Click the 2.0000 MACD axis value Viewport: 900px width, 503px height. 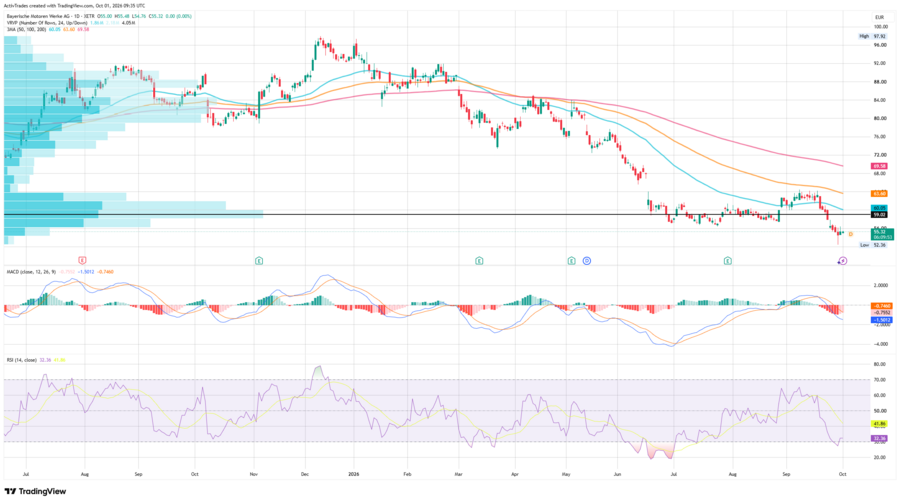point(880,285)
